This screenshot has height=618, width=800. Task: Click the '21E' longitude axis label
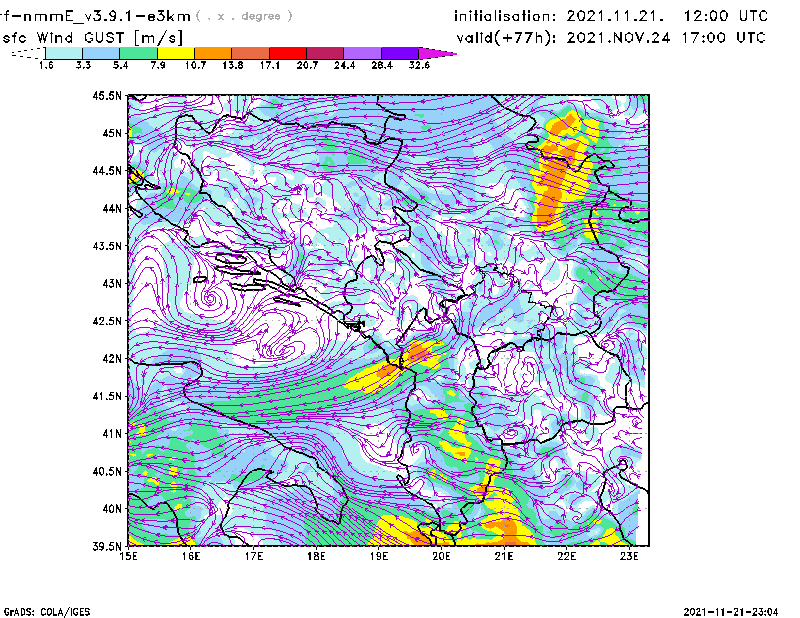point(504,556)
